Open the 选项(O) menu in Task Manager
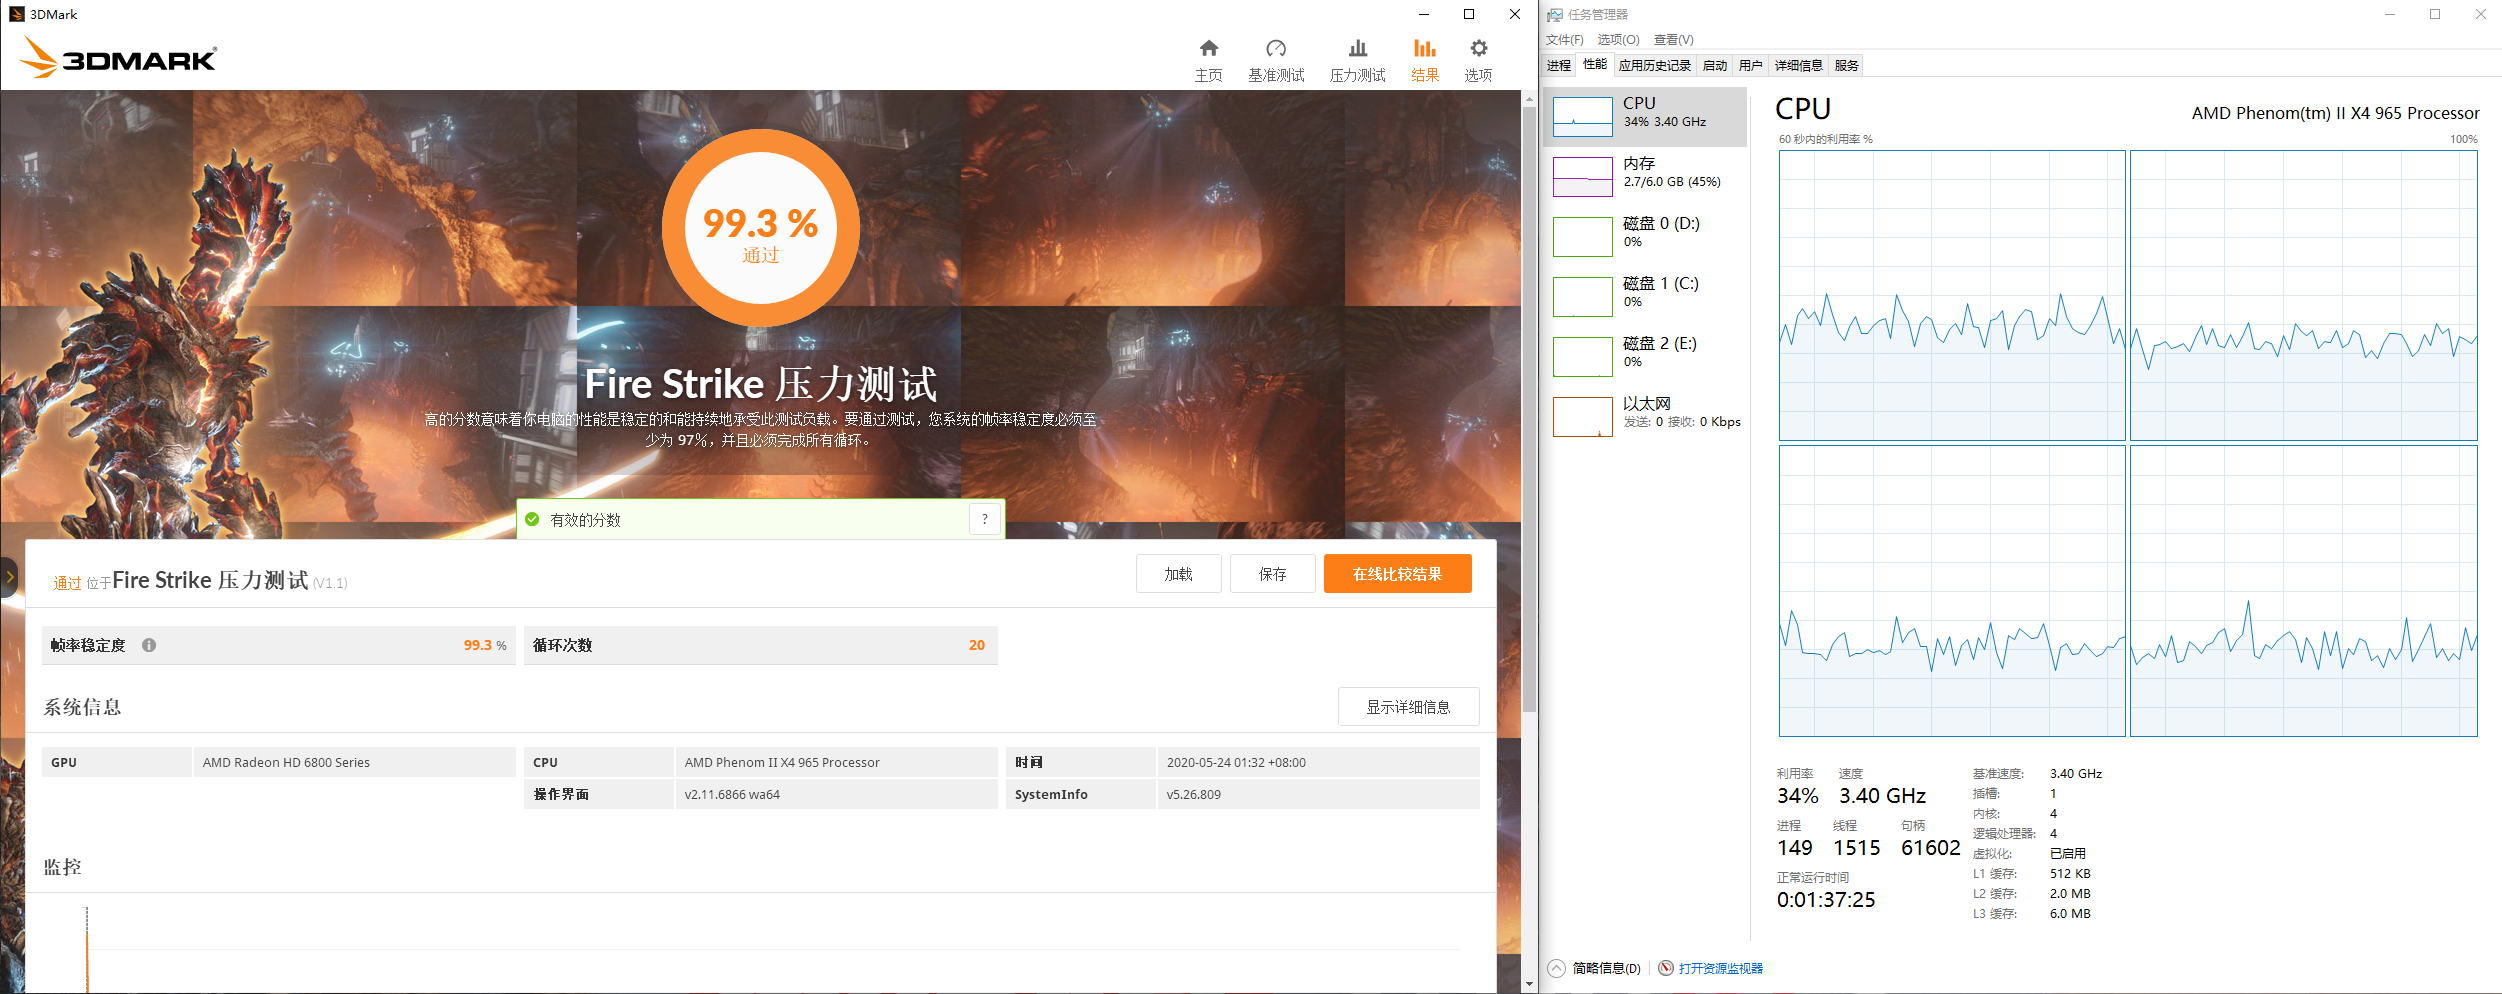2502x994 pixels. click(x=1619, y=40)
